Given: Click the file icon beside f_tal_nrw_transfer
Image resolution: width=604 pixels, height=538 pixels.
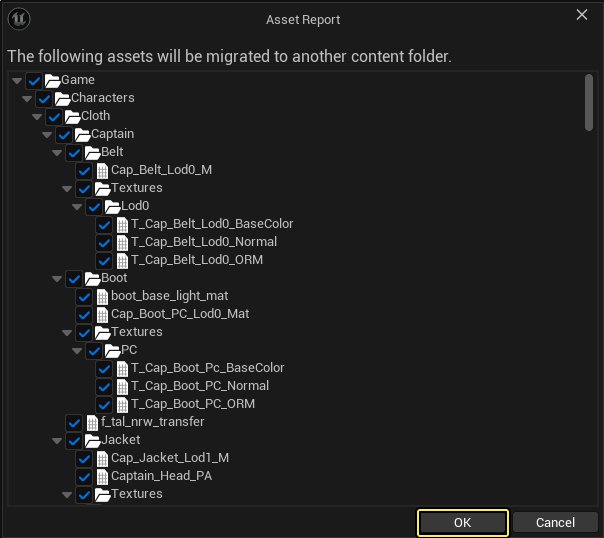Looking at the screenshot, I should pyautogui.click(x=92, y=422).
